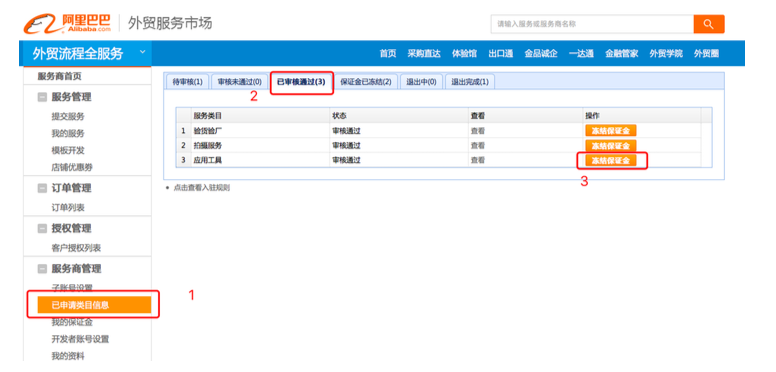Viewport: 776px width, 372px height.
Task: Collapse the 订单管理 section
Action: (x=42, y=188)
